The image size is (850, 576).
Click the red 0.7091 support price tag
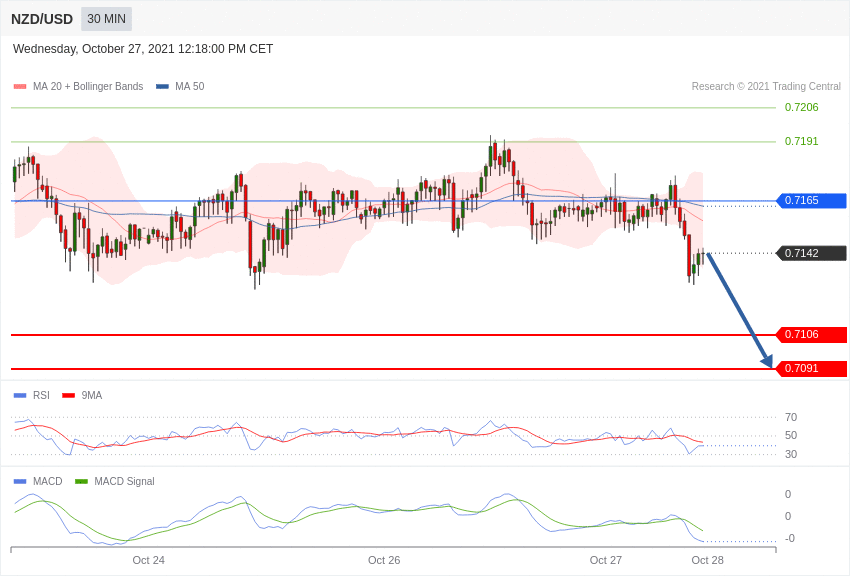[812, 368]
